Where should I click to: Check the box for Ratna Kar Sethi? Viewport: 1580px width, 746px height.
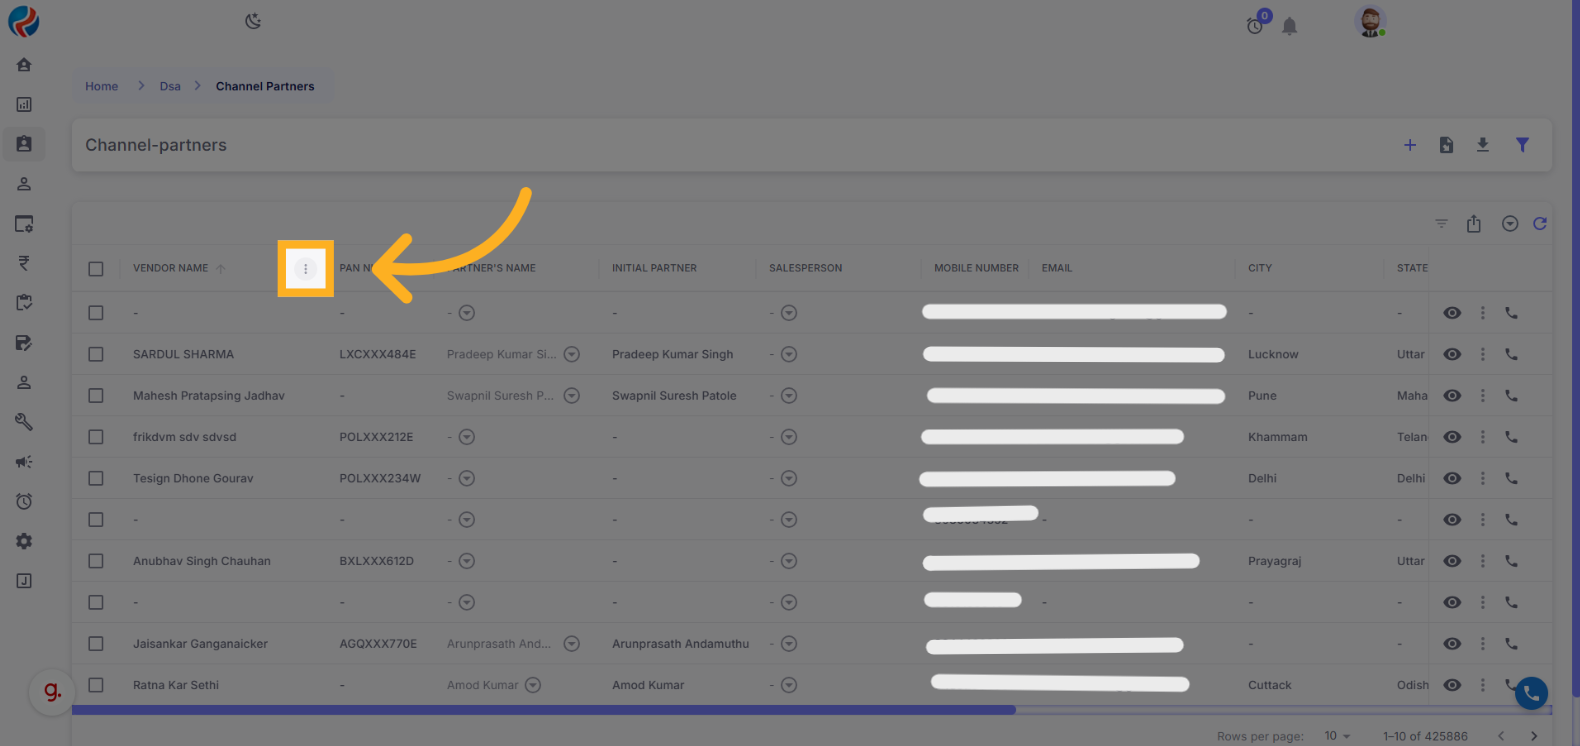point(96,685)
